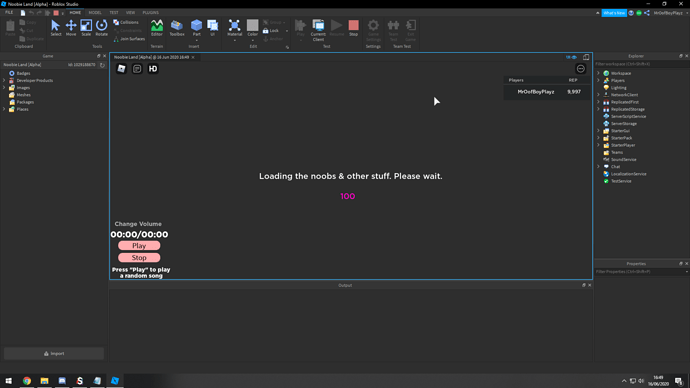690x388 pixels.
Task: Open the Terrain Editor
Action: [x=157, y=28]
